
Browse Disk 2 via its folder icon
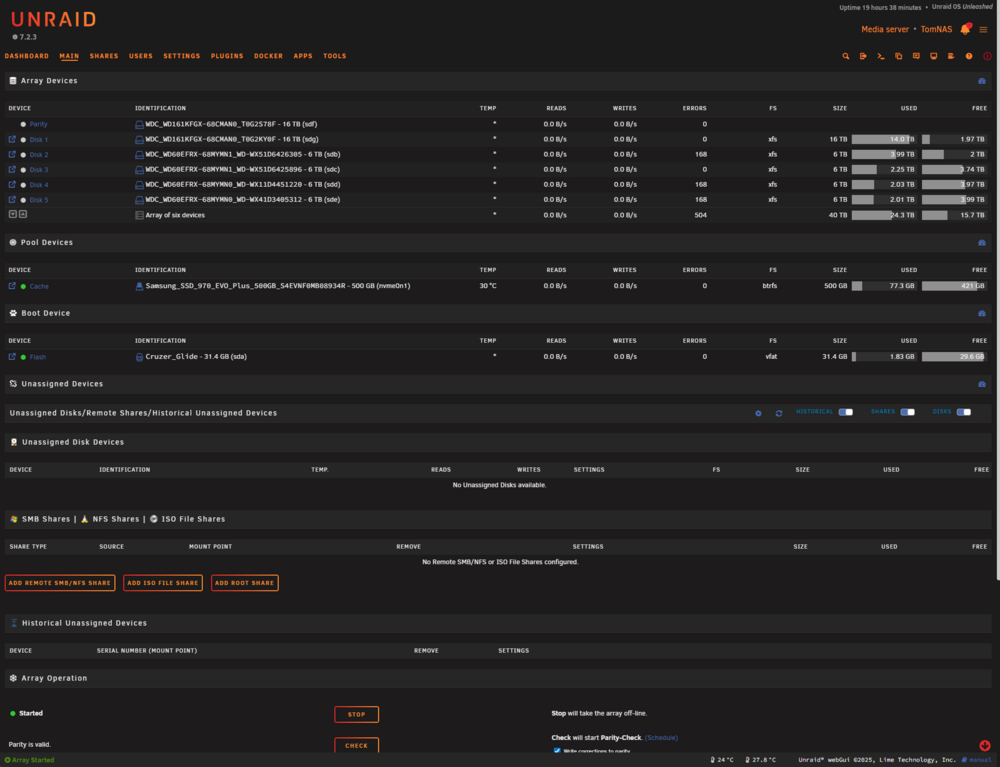pyautogui.click(x=12, y=154)
